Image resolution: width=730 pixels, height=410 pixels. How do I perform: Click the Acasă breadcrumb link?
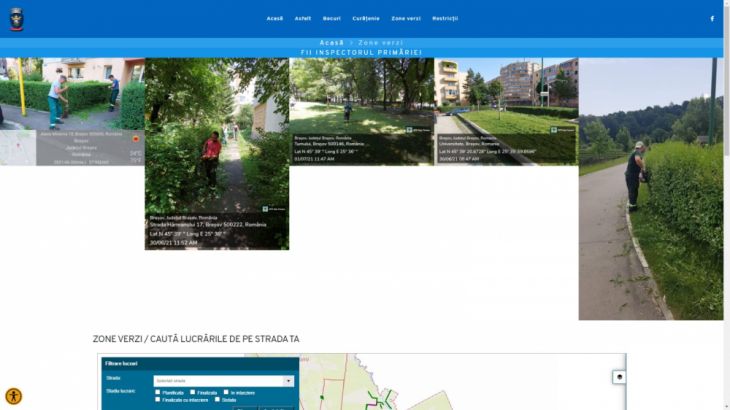(331, 43)
